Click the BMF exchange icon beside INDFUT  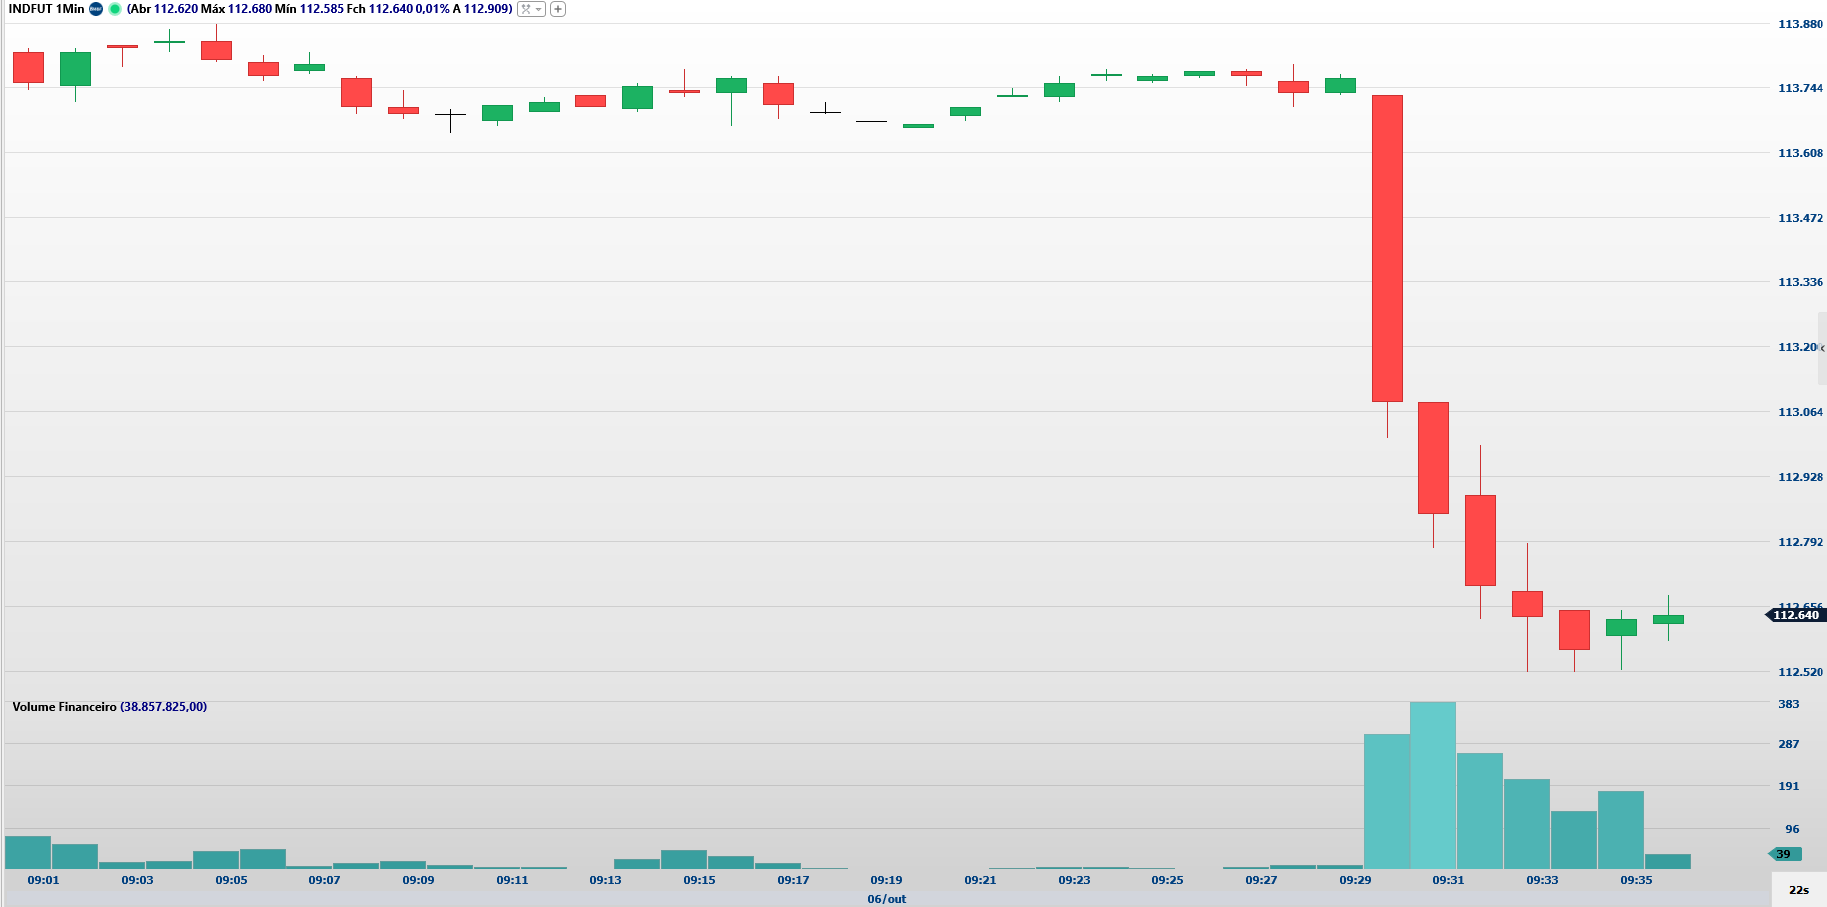click(x=96, y=9)
